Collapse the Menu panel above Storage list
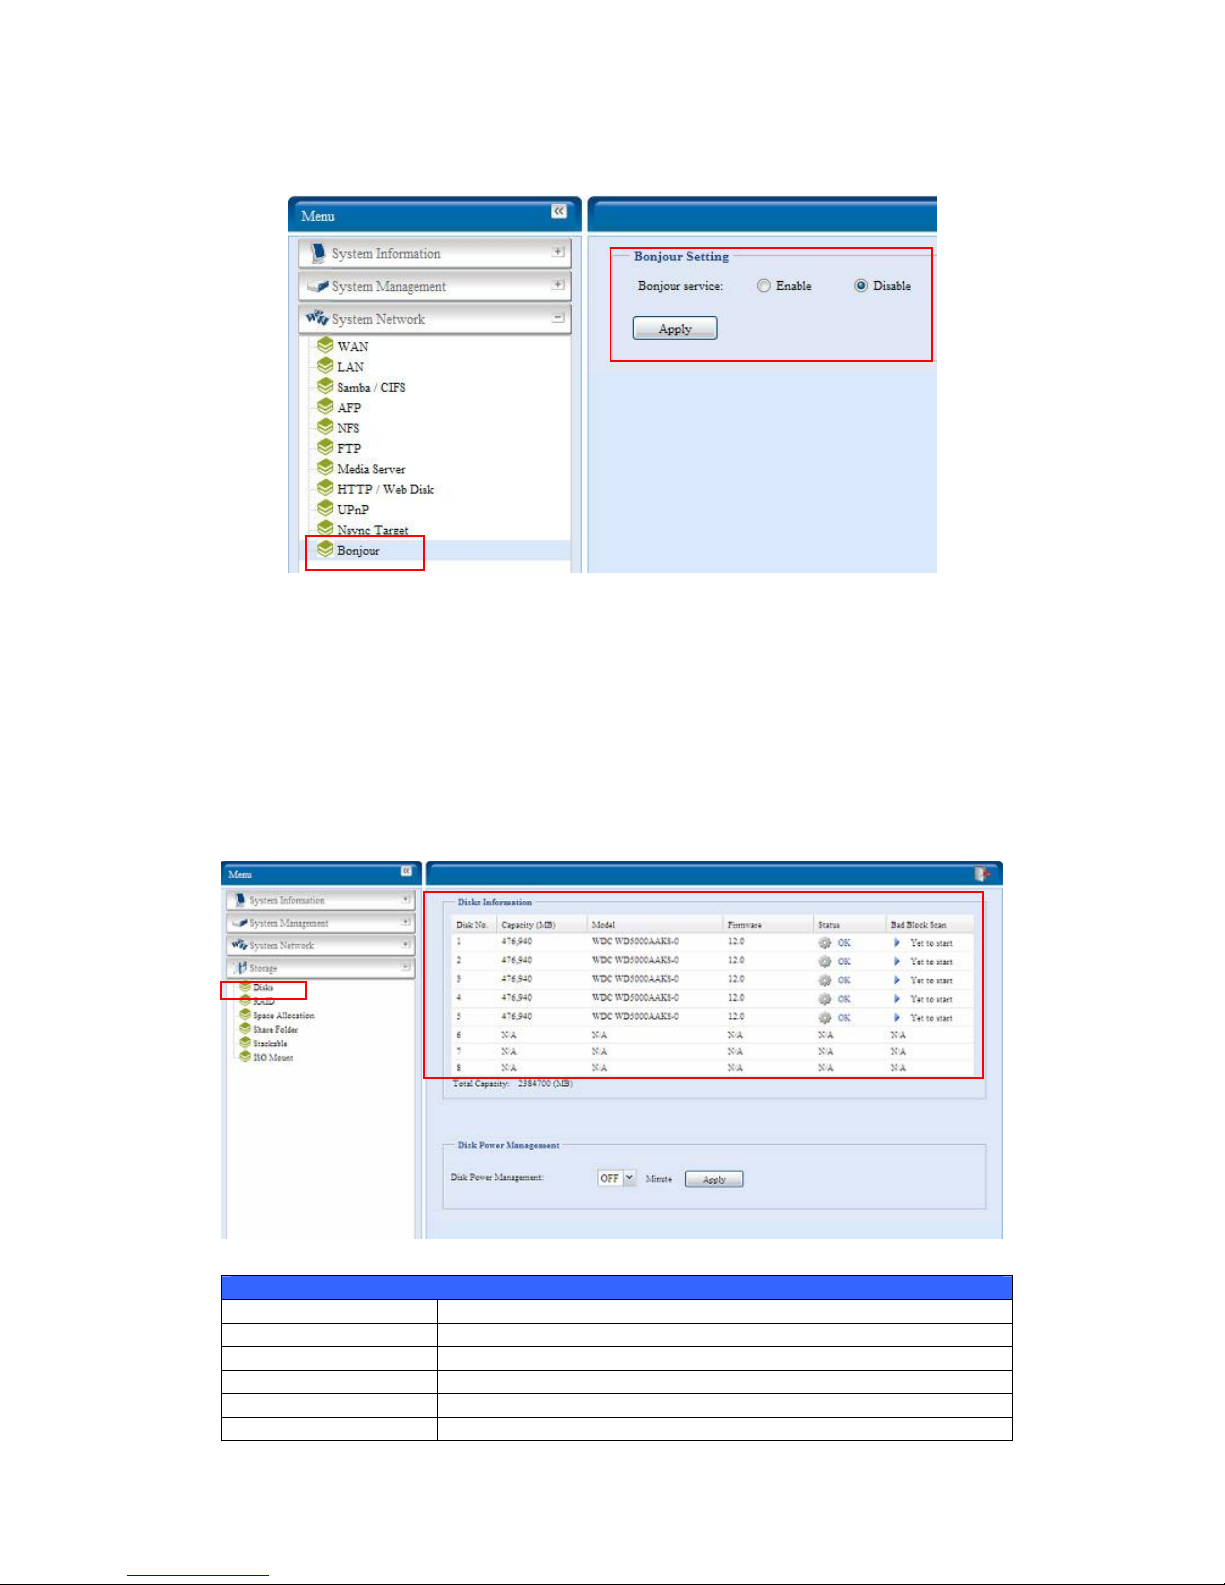Screen dimensions: 1225x1585 coord(407,871)
